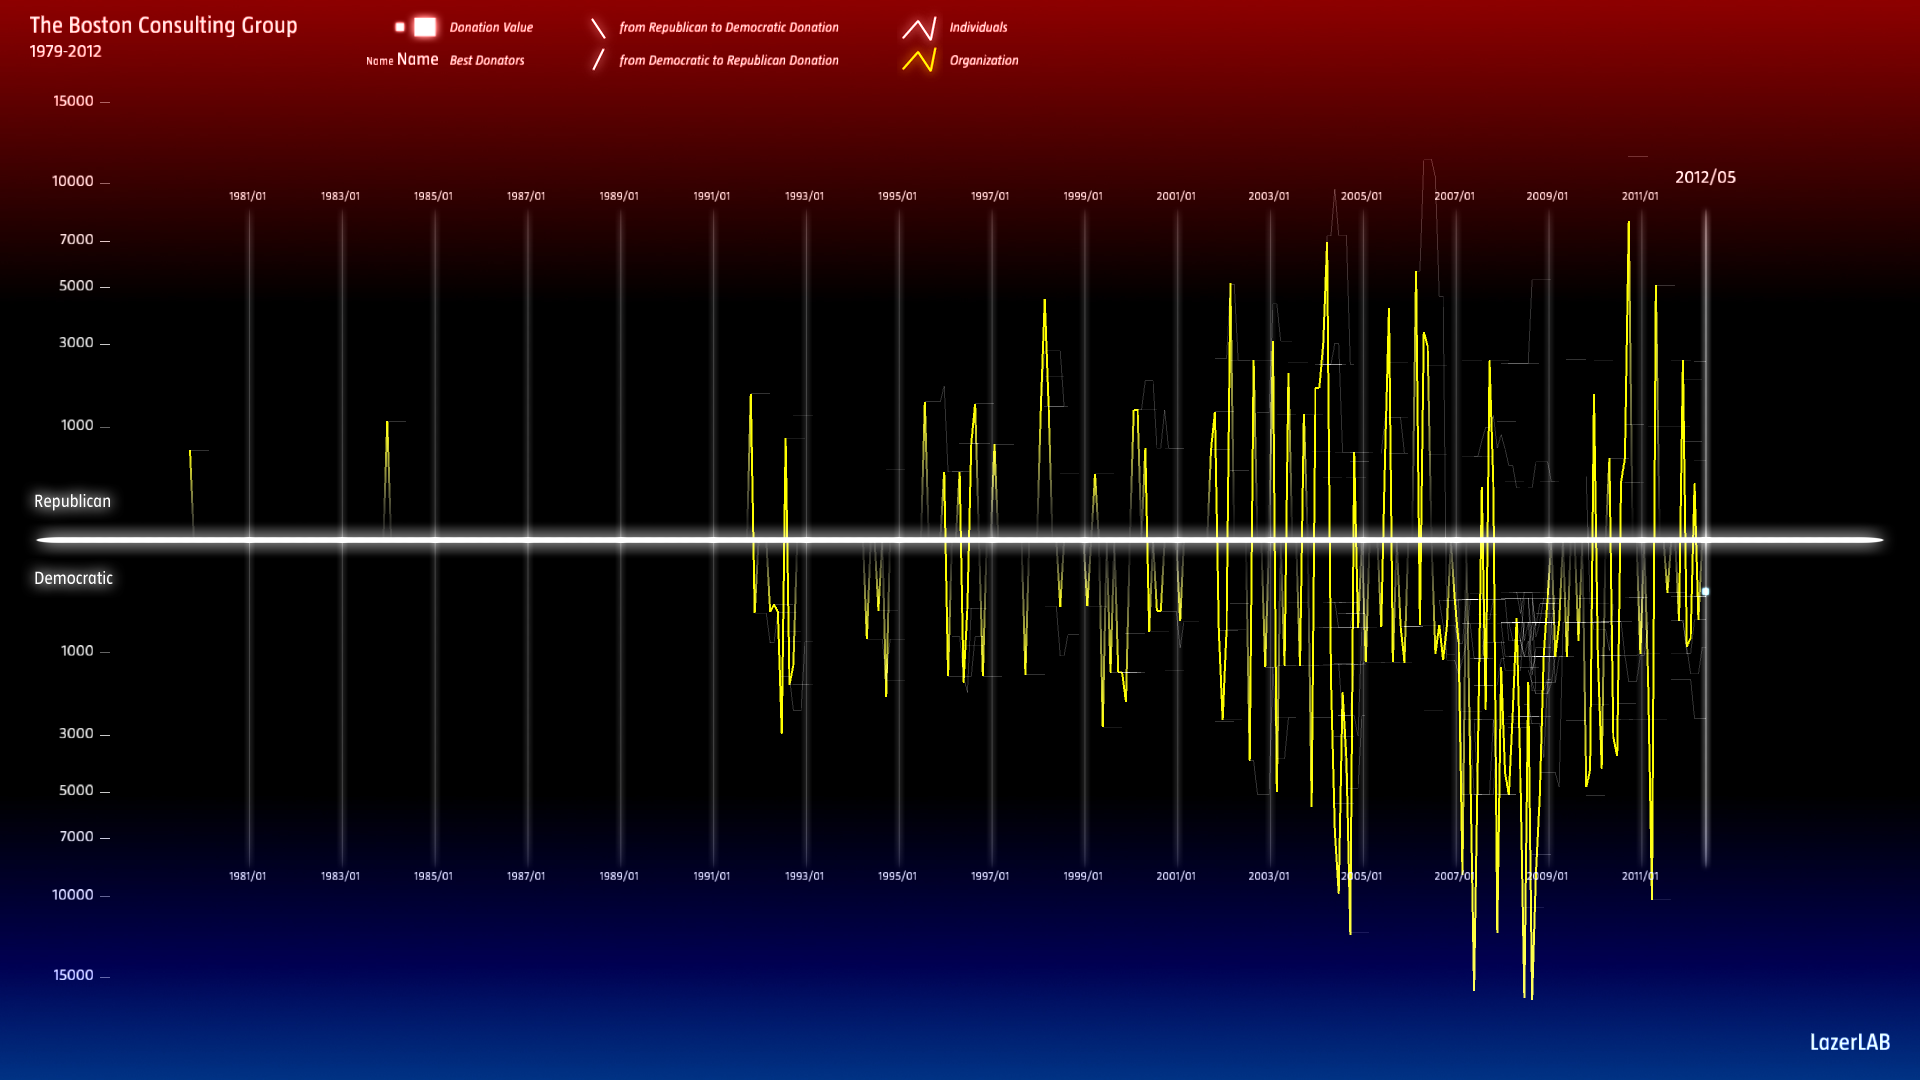
Task: Click the small Donation Value square icon
Action: click(x=400, y=27)
